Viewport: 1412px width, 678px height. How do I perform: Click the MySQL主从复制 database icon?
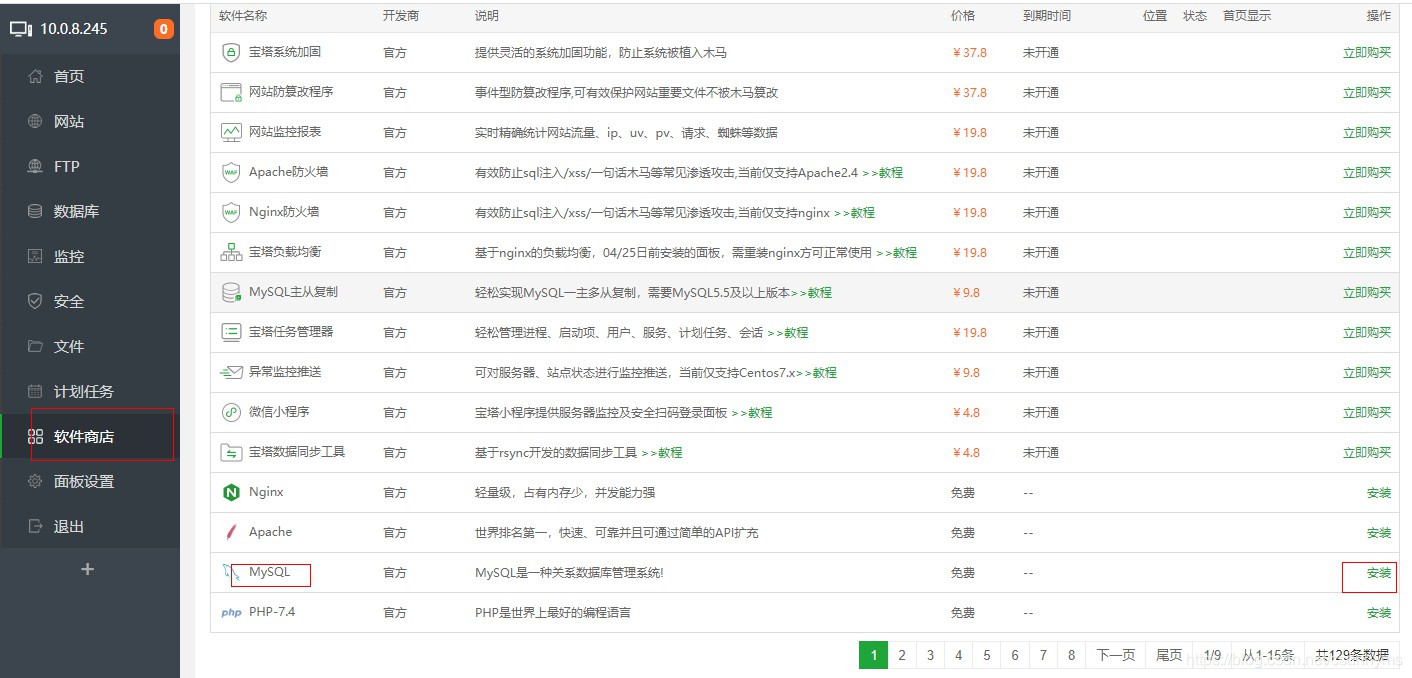click(231, 292)
